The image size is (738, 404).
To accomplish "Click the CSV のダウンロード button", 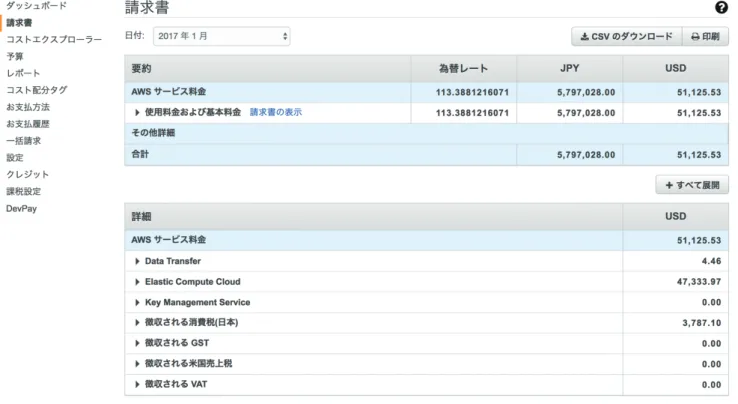I will tap(626, 36).
